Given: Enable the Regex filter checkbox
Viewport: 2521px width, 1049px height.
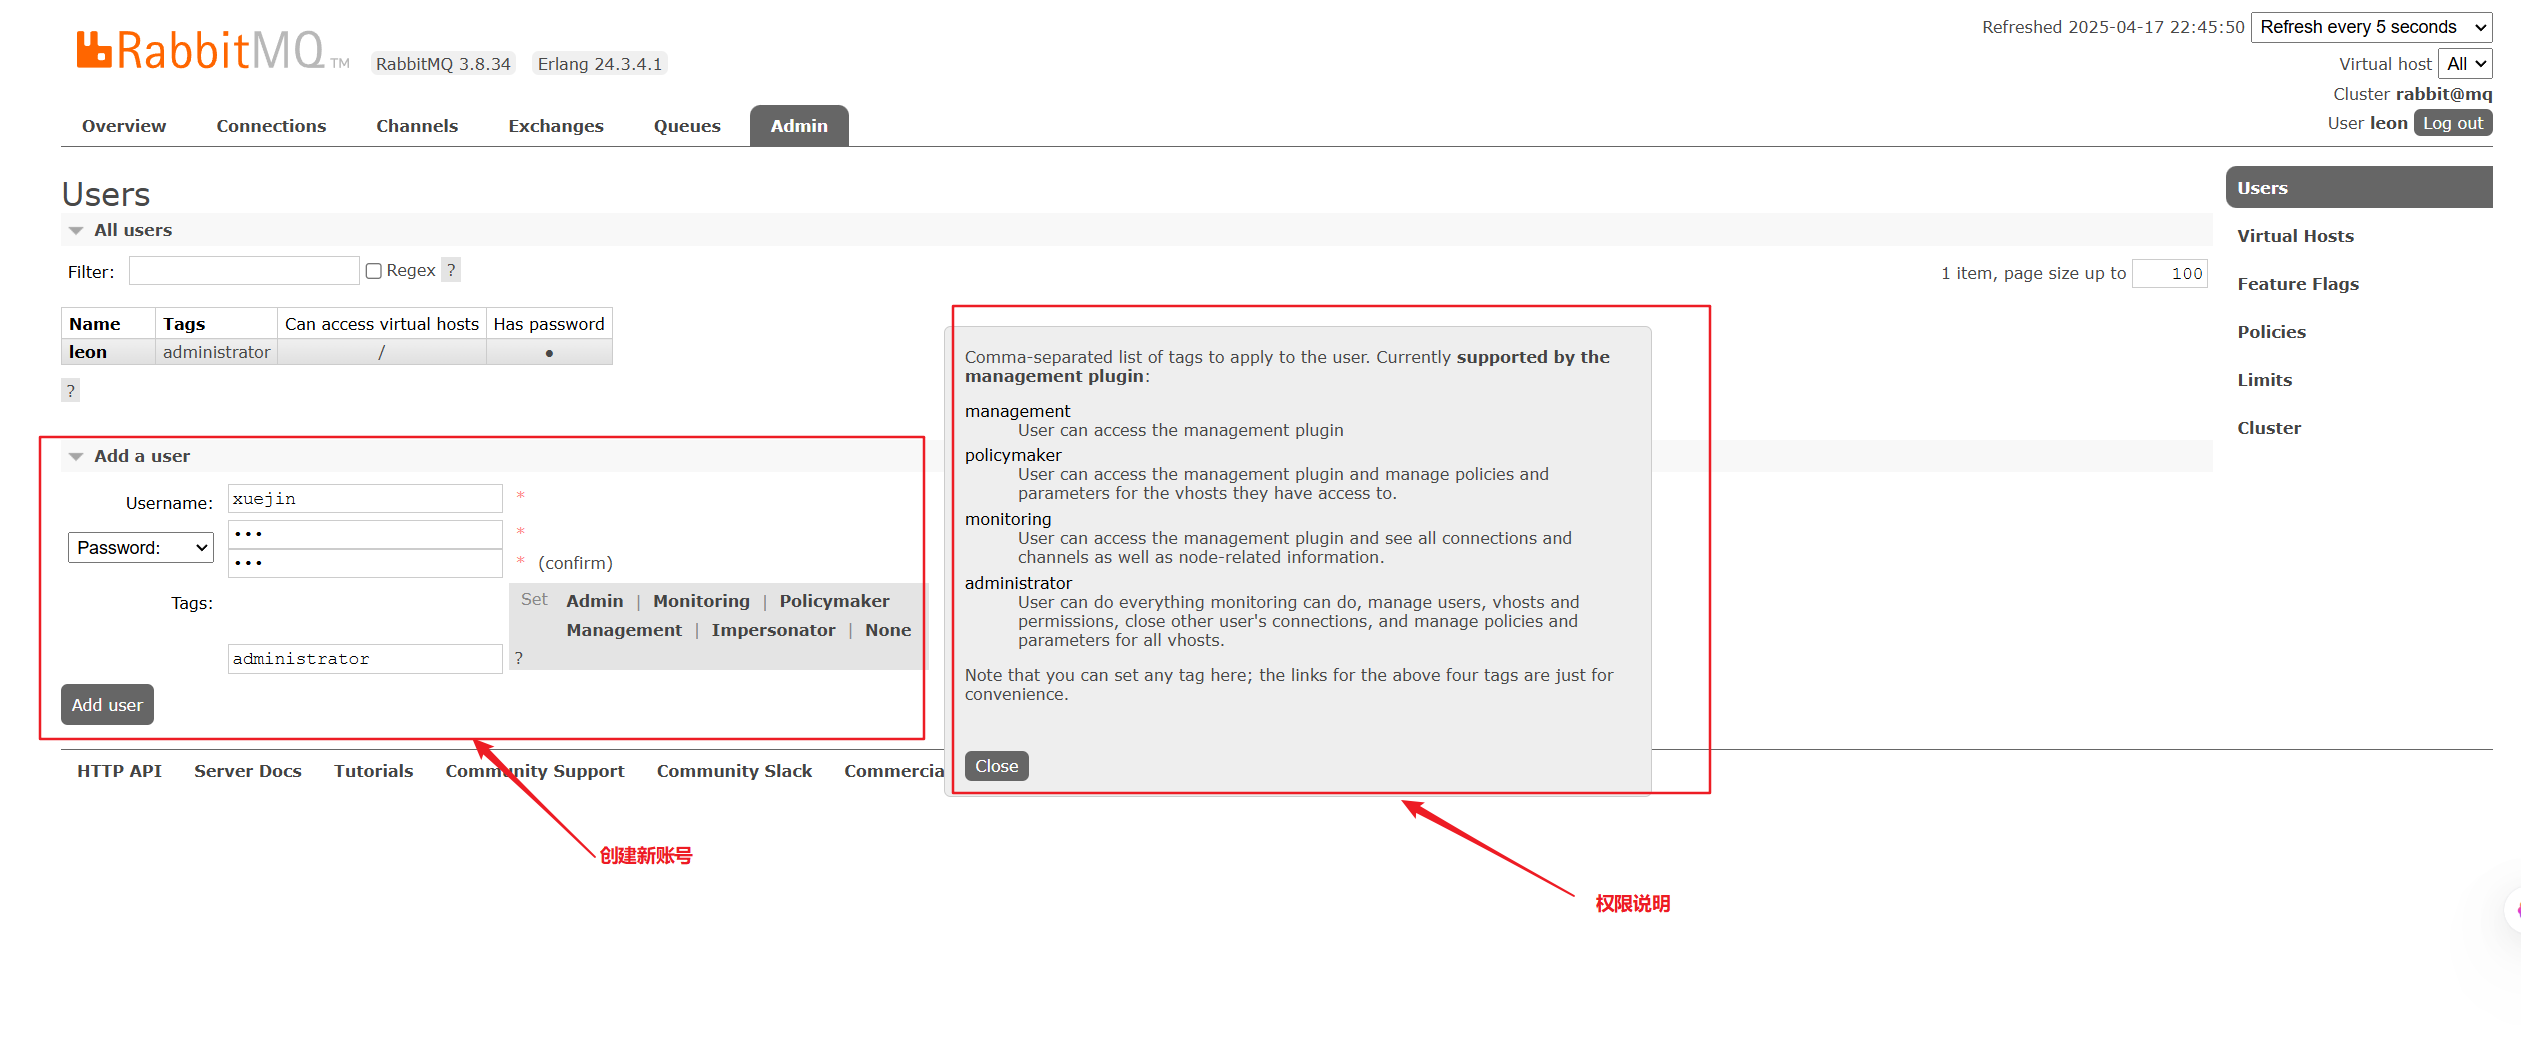Looking at the screenshot, I should (x=374, y=271).
